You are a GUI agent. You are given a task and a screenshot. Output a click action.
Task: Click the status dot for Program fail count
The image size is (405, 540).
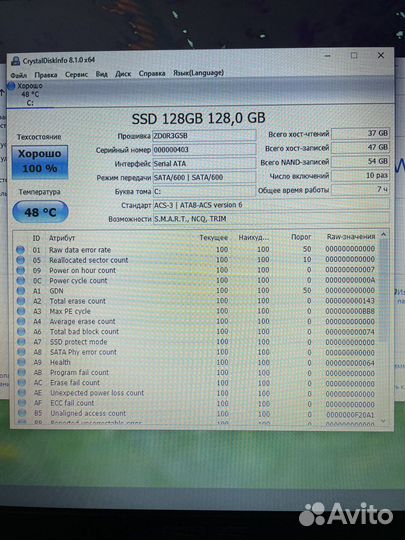pos(22,372)
